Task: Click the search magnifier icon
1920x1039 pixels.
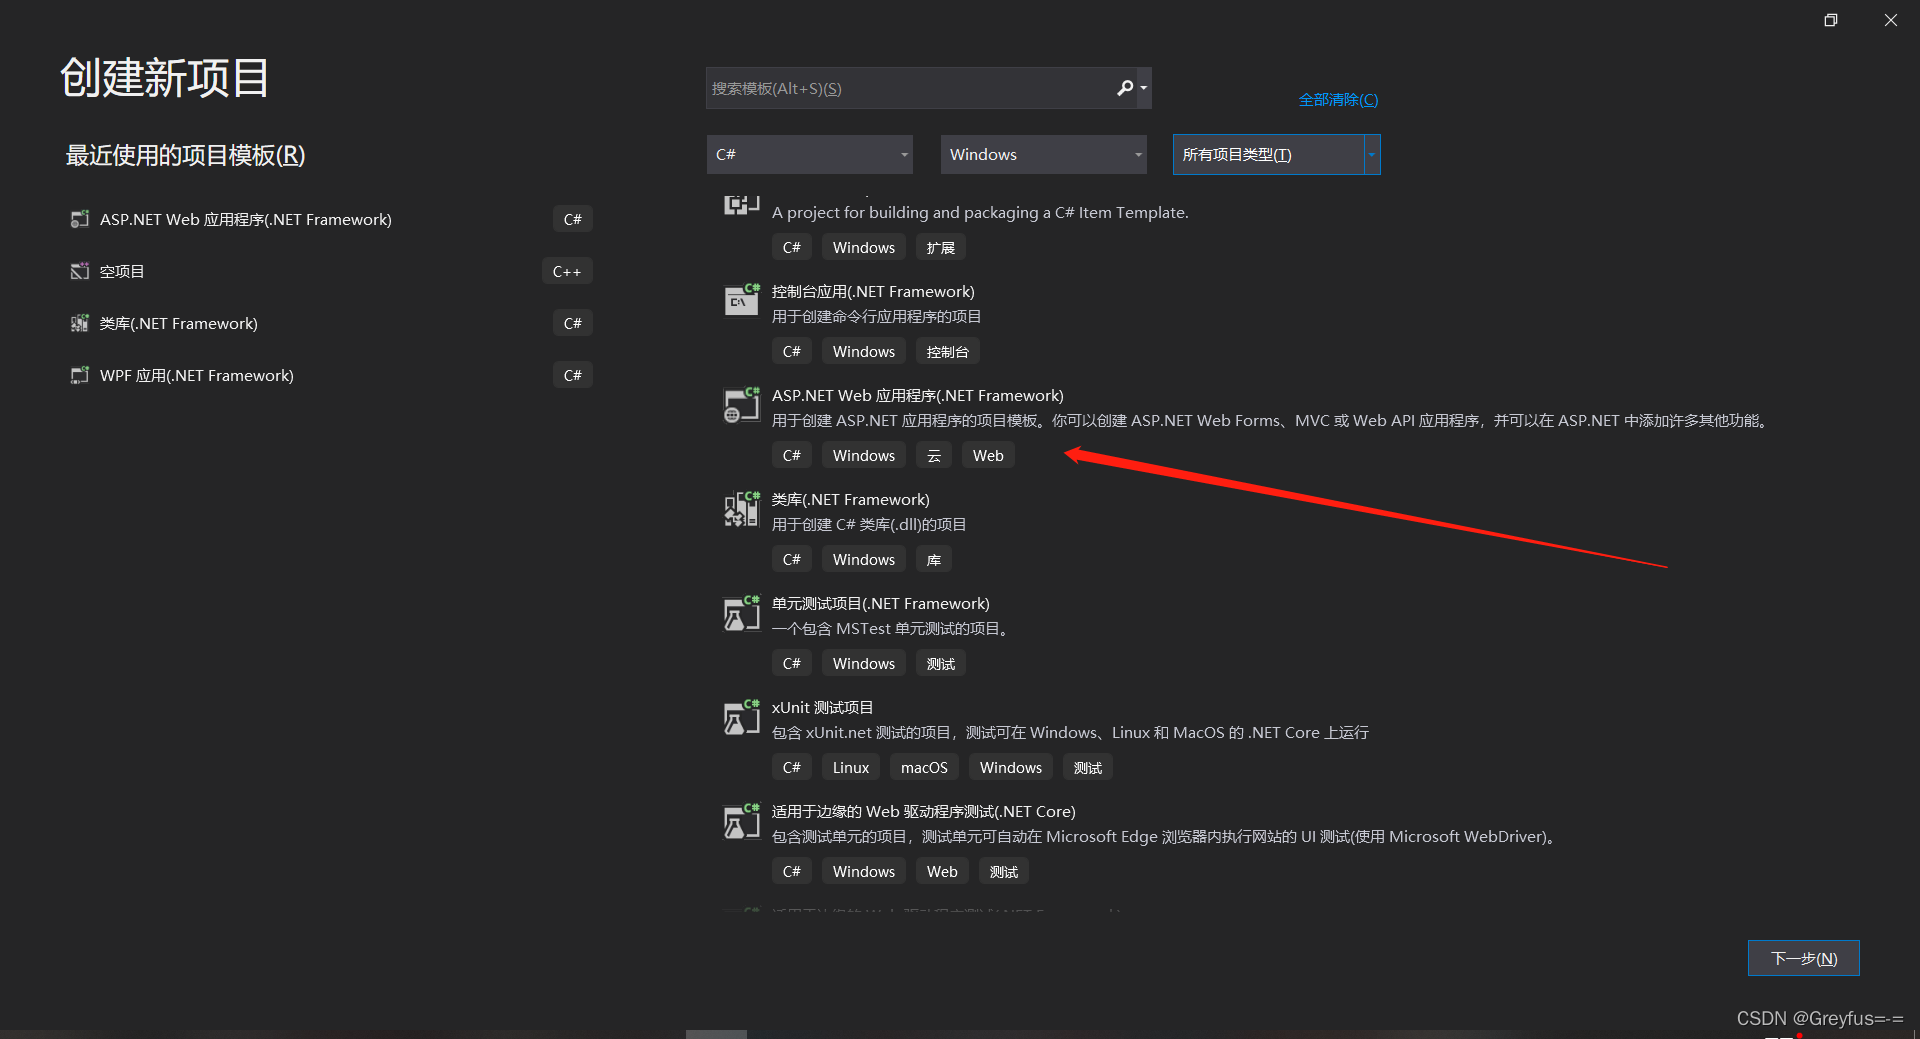Action: tap(1125, 88)
